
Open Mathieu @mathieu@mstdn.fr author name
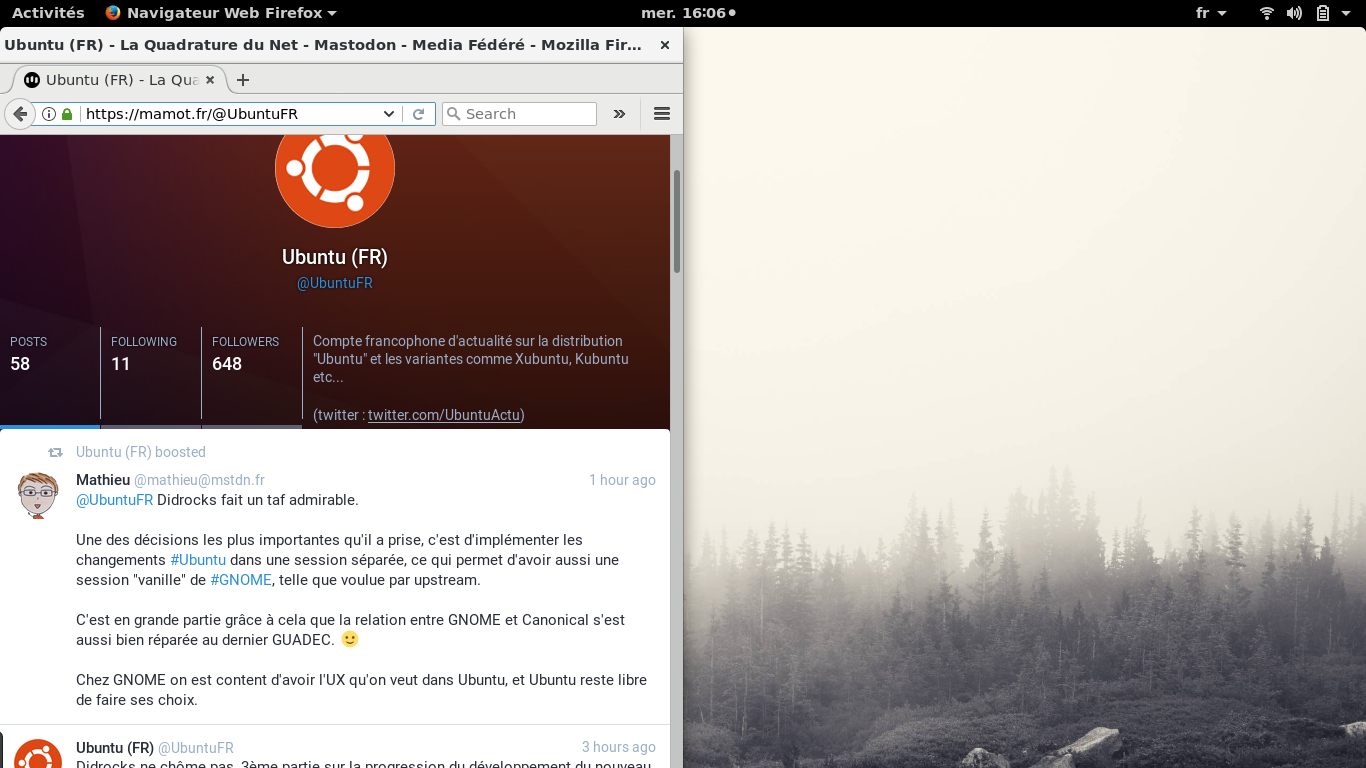170,480
